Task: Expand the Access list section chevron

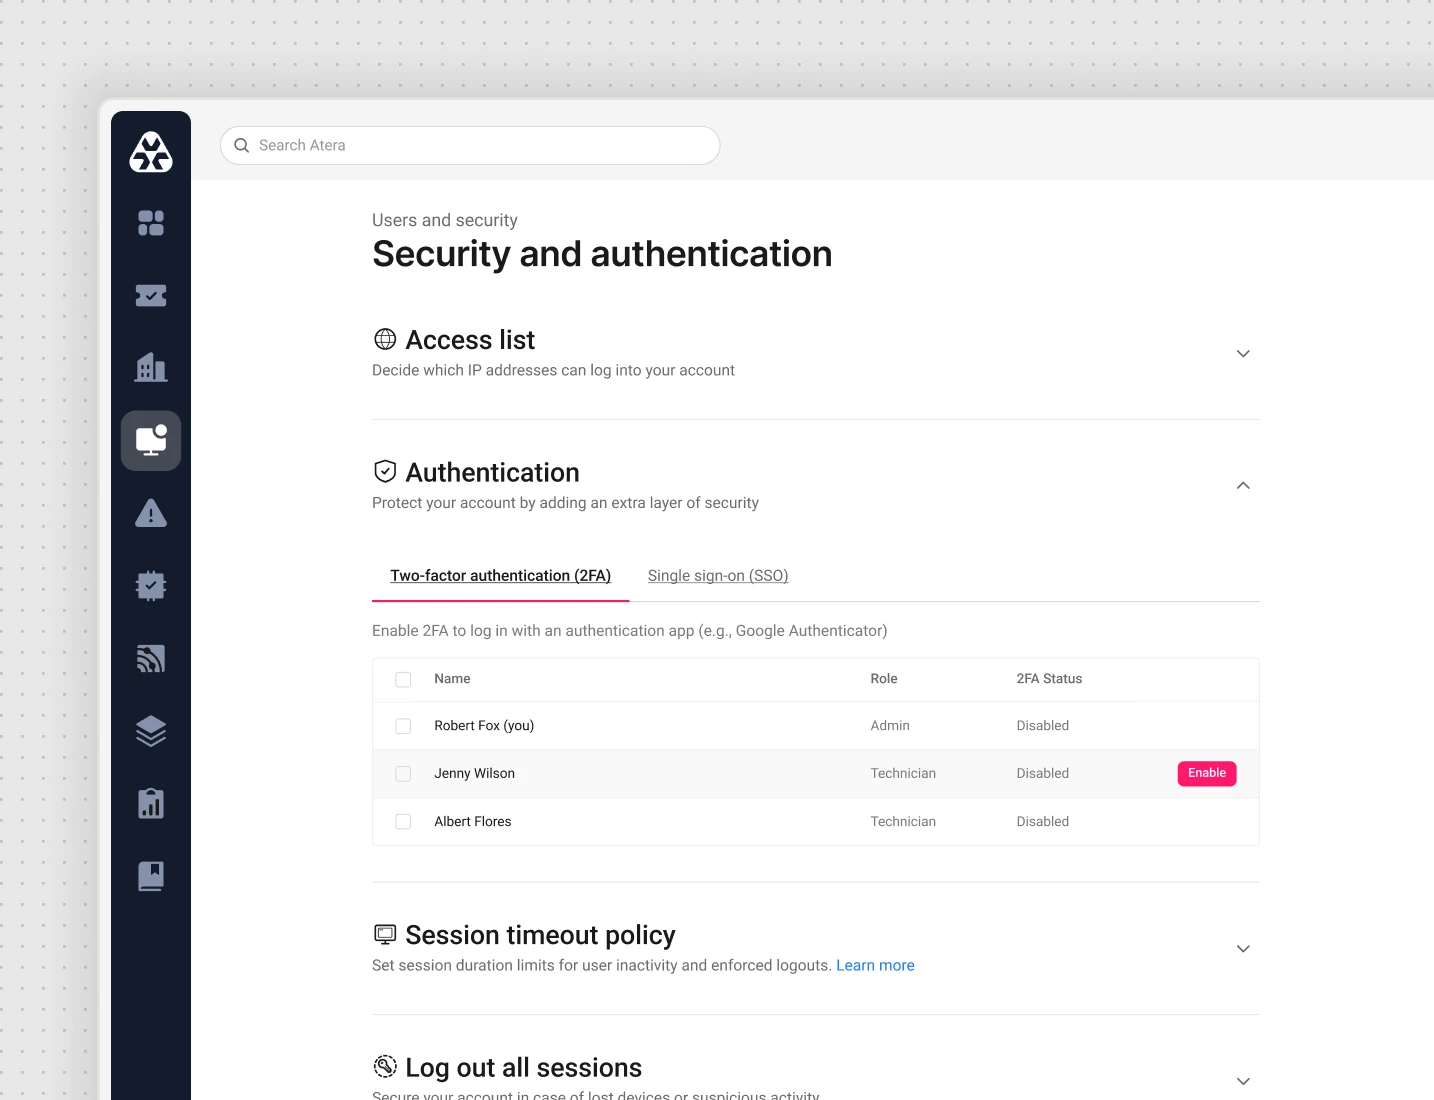Action: pos(1243,353)
